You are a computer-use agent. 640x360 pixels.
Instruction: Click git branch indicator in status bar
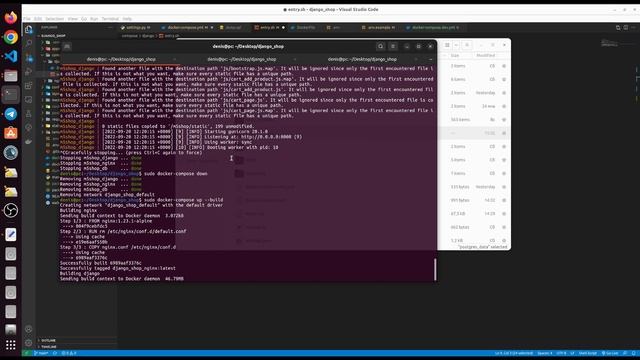click(41, 353)
